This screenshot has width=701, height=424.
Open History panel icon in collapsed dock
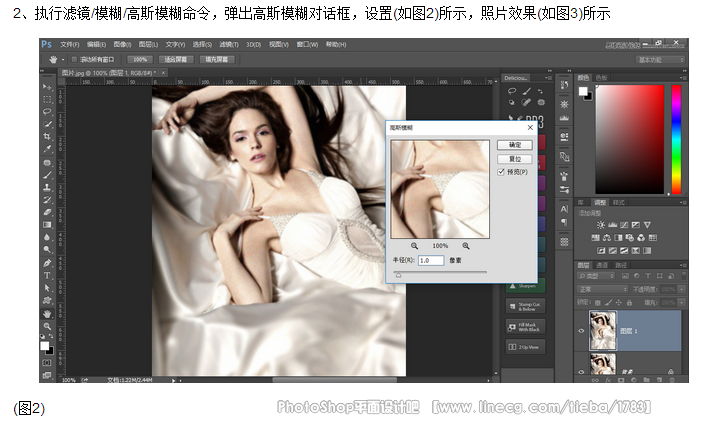pos(564,85)
